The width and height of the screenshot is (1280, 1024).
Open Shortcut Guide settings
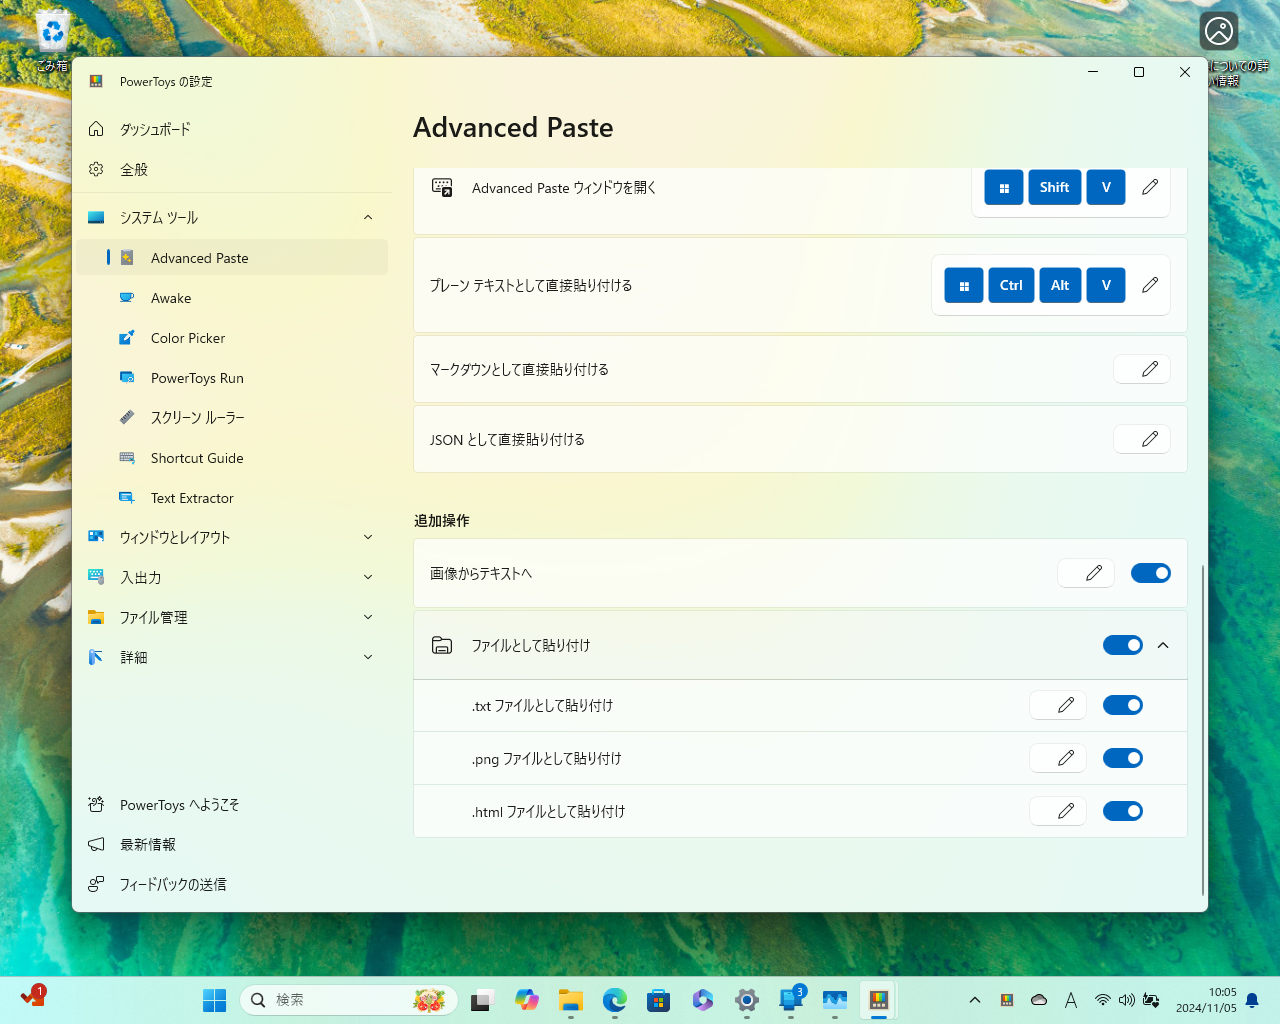tap(232, 458)
